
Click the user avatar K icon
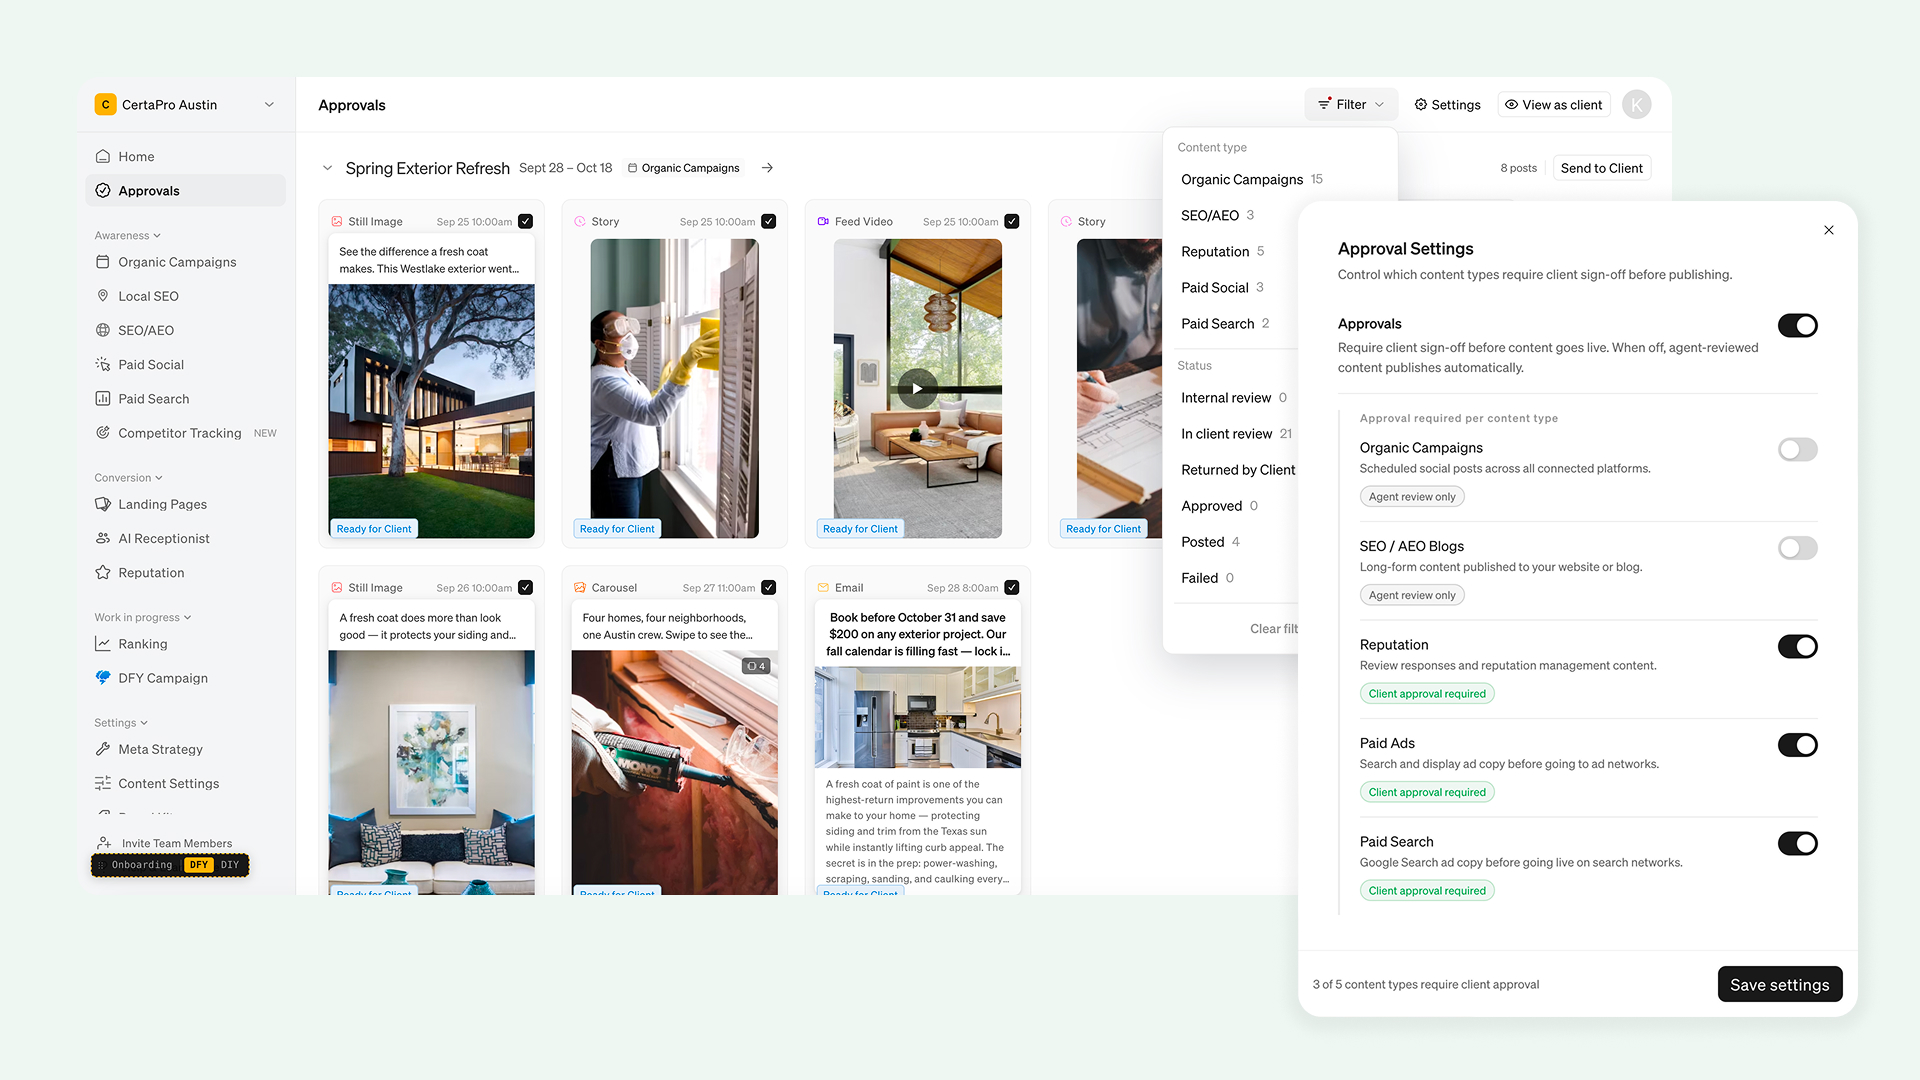(x=1636, y=104)
